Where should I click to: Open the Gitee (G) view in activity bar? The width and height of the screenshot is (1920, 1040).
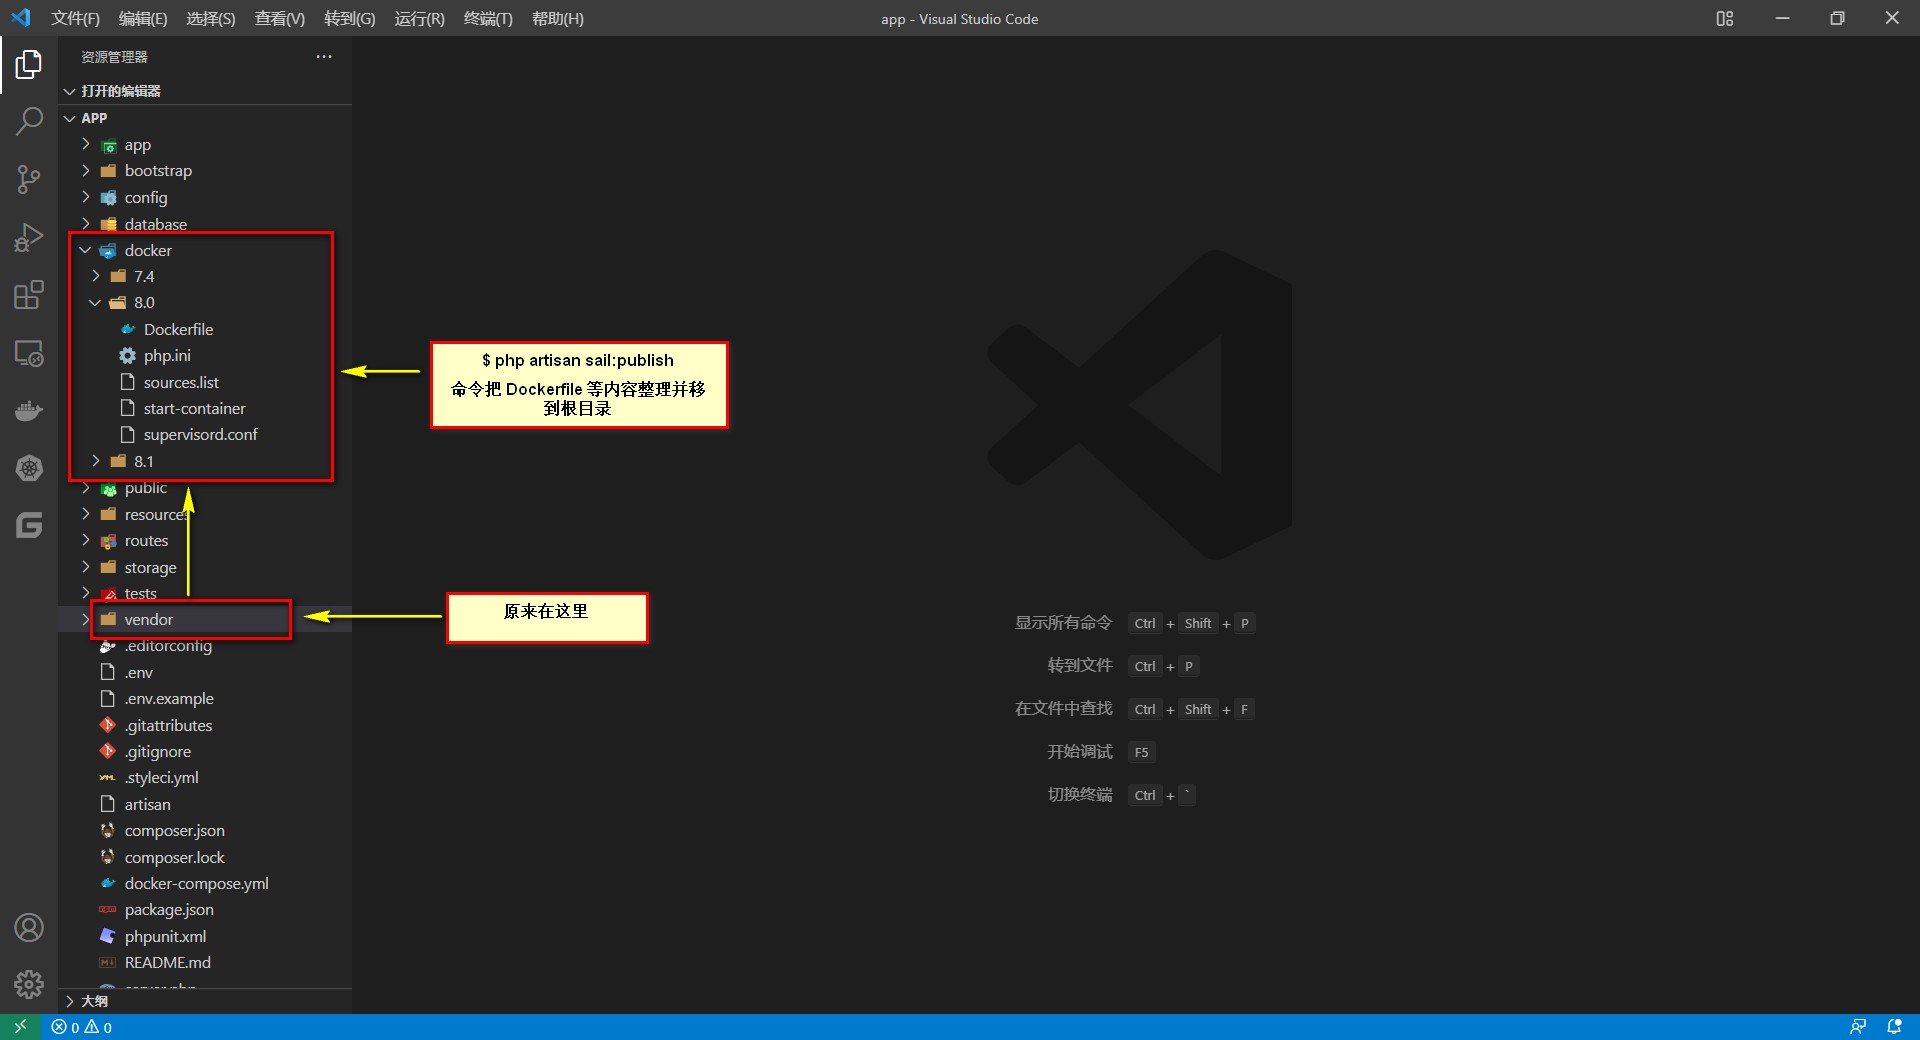[29, 526]
